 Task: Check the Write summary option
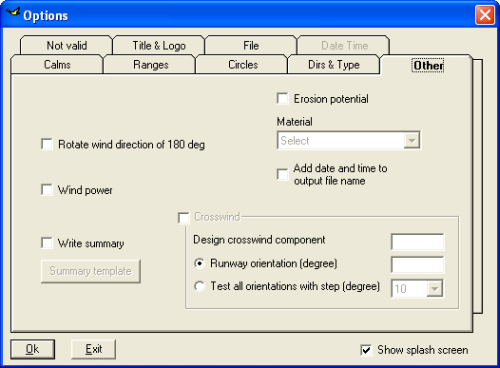tap(47, 243)
